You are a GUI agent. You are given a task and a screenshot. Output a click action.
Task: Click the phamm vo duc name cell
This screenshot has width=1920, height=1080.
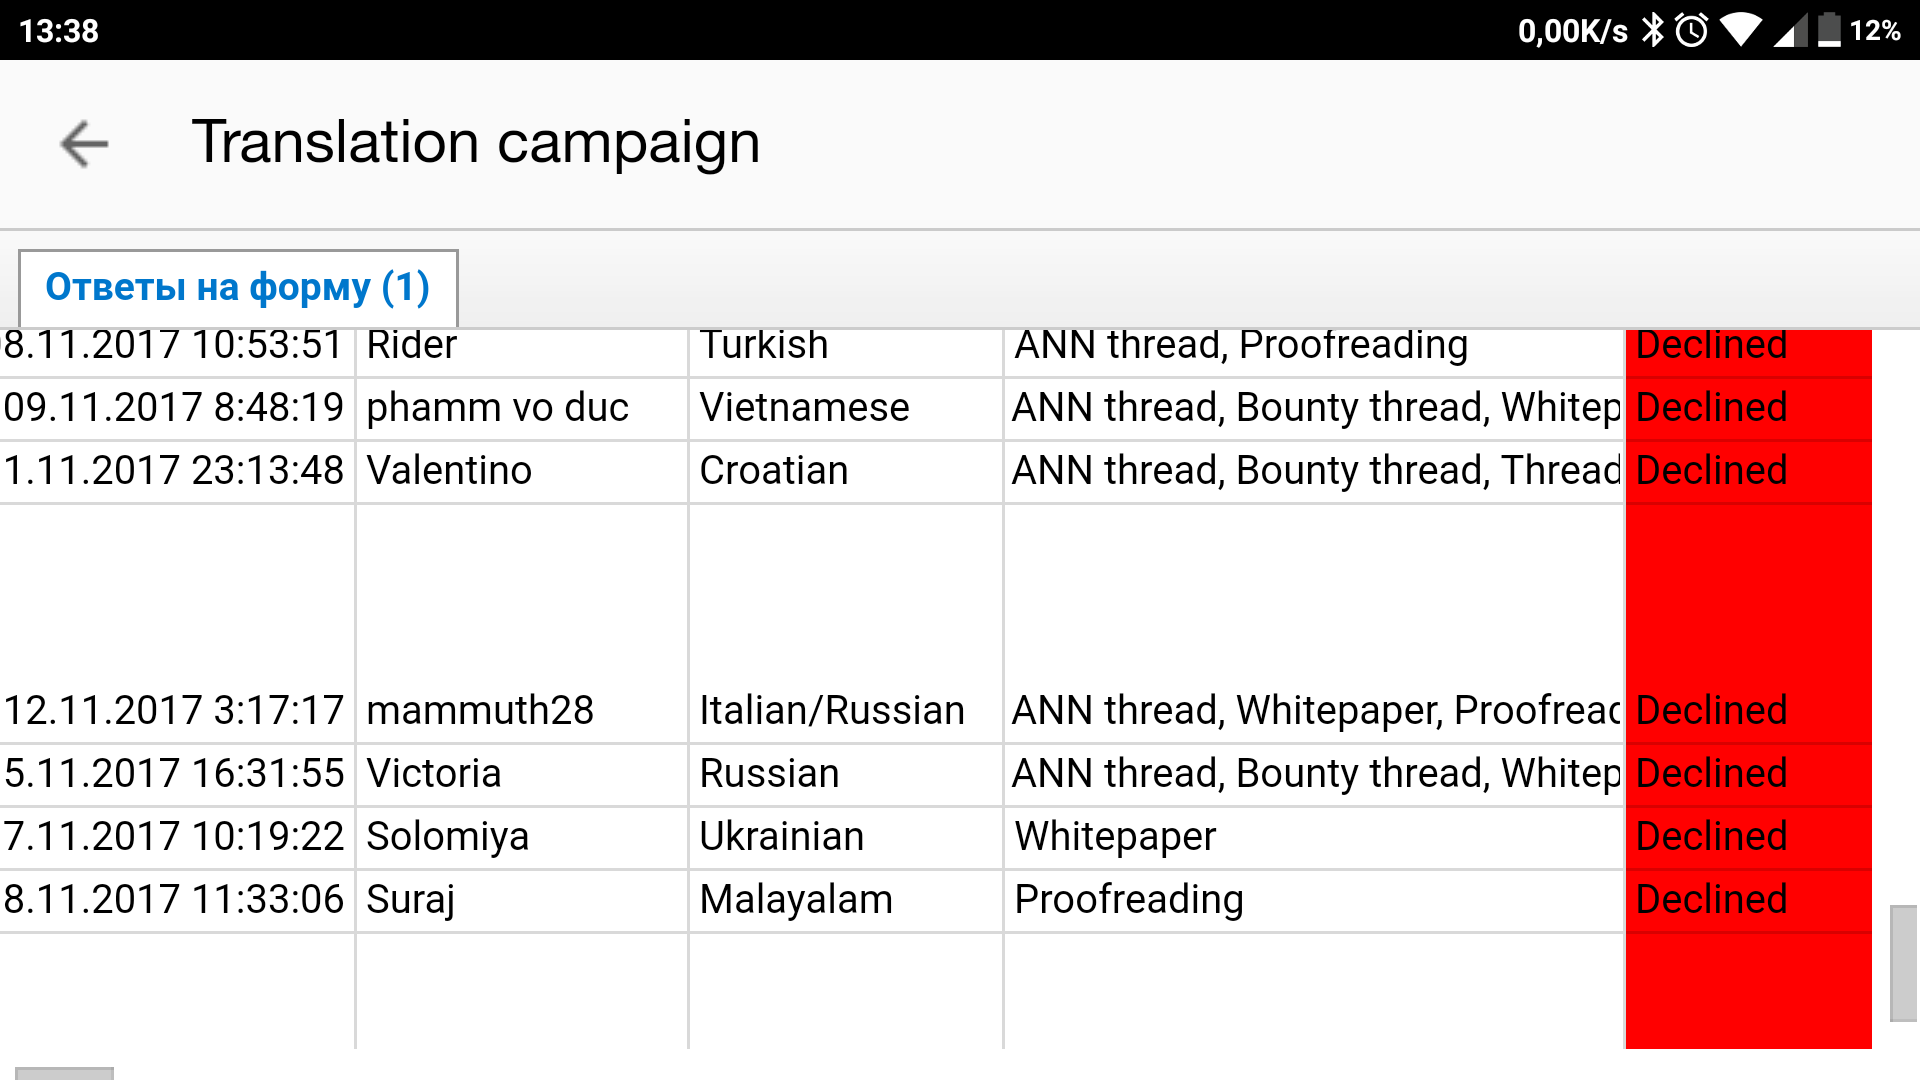pos(522,408)
